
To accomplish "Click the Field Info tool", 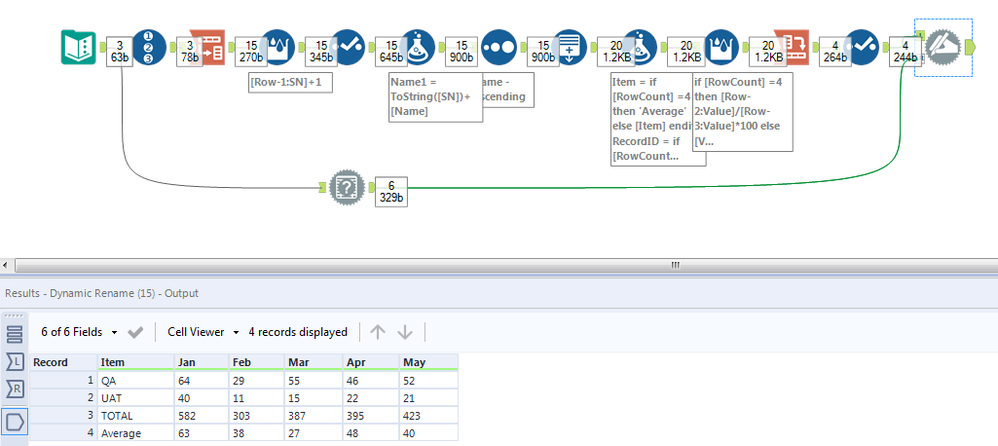I will click(346, 186).
